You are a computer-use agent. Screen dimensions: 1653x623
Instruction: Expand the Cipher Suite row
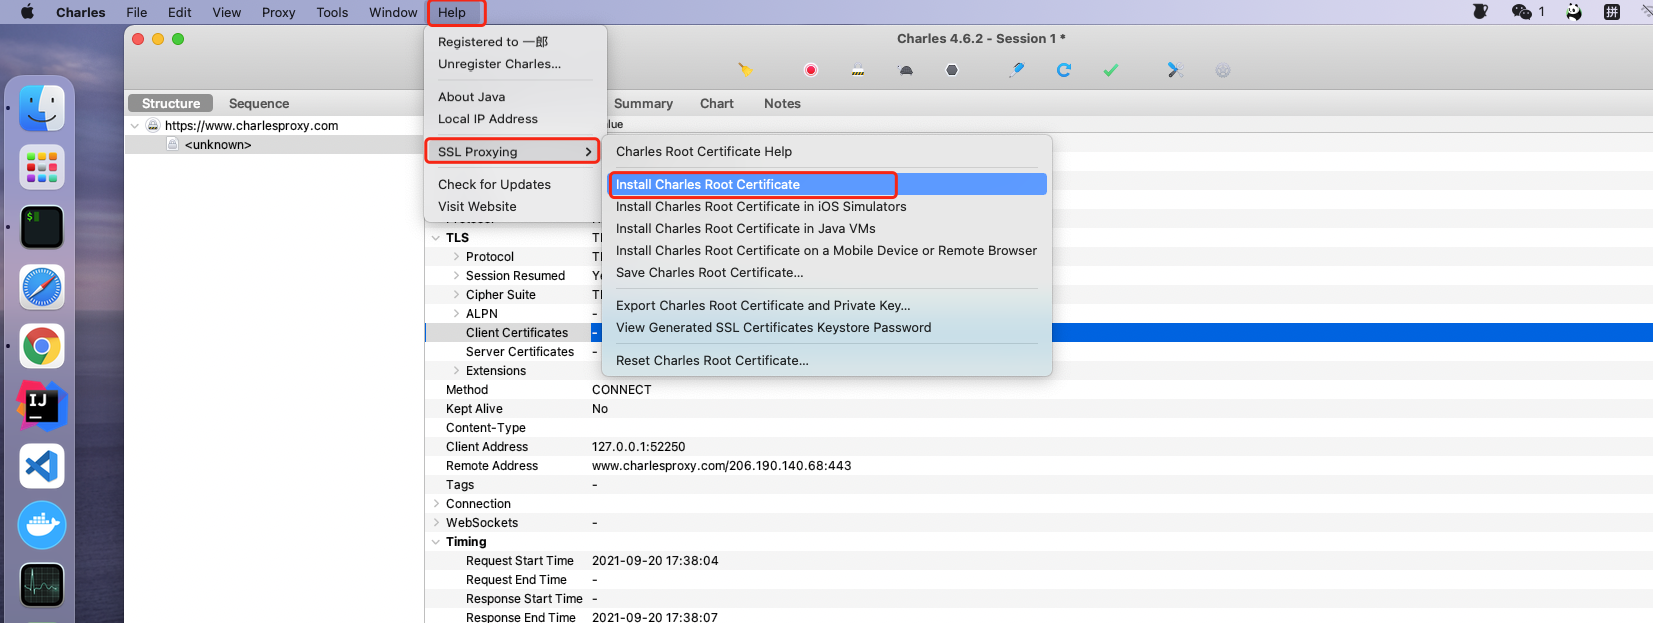(x=456, y=295)
